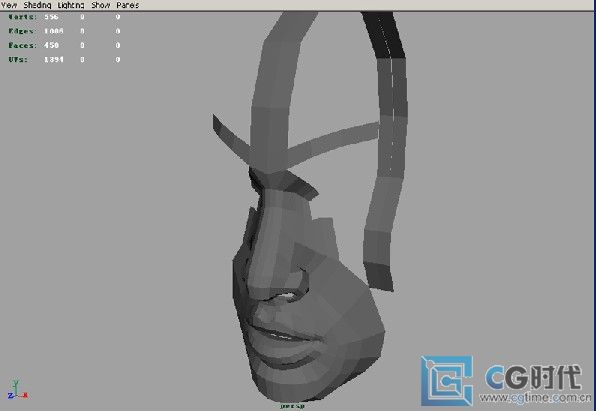Open the Panels menu

(128, 5)
